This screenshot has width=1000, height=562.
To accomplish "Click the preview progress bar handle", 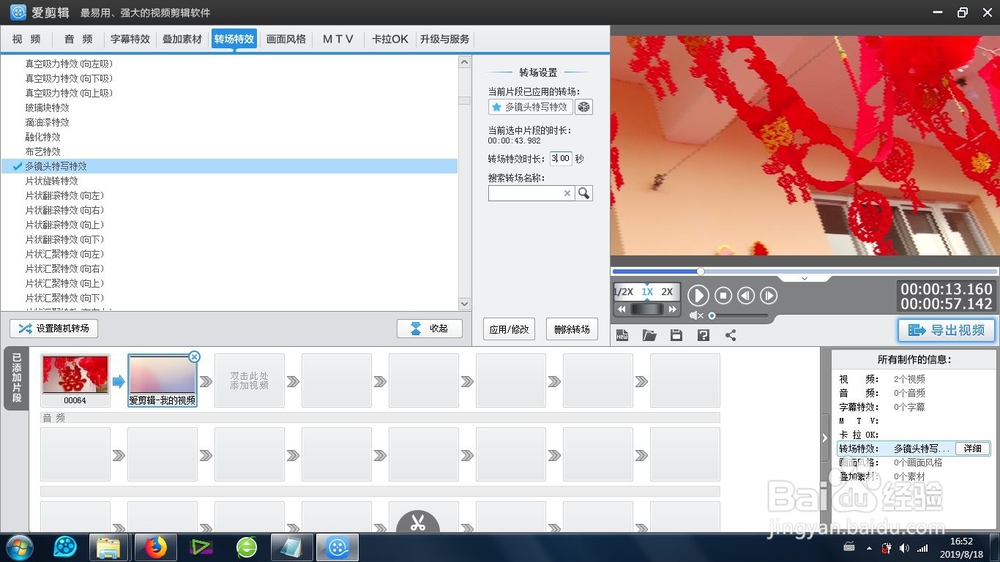I will coord(700,272).
